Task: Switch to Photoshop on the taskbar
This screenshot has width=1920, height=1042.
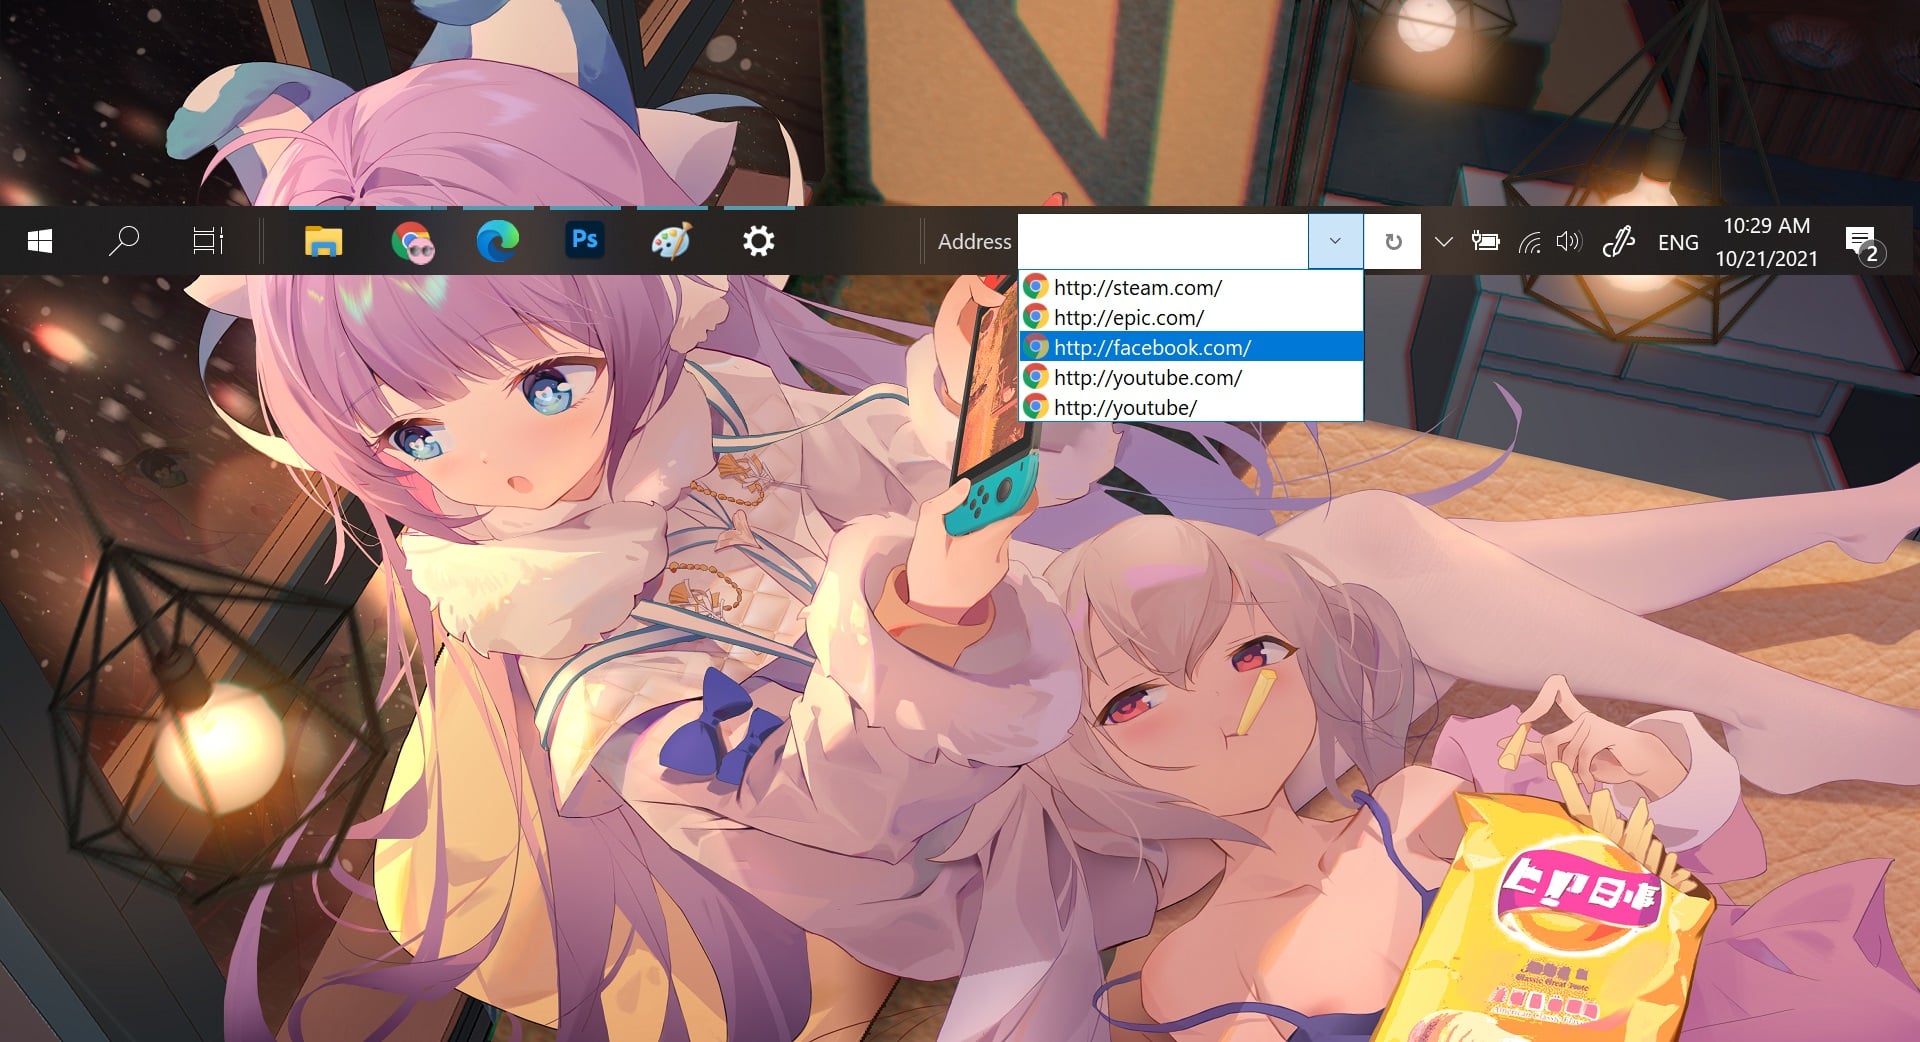Action: tap(585, 240)
